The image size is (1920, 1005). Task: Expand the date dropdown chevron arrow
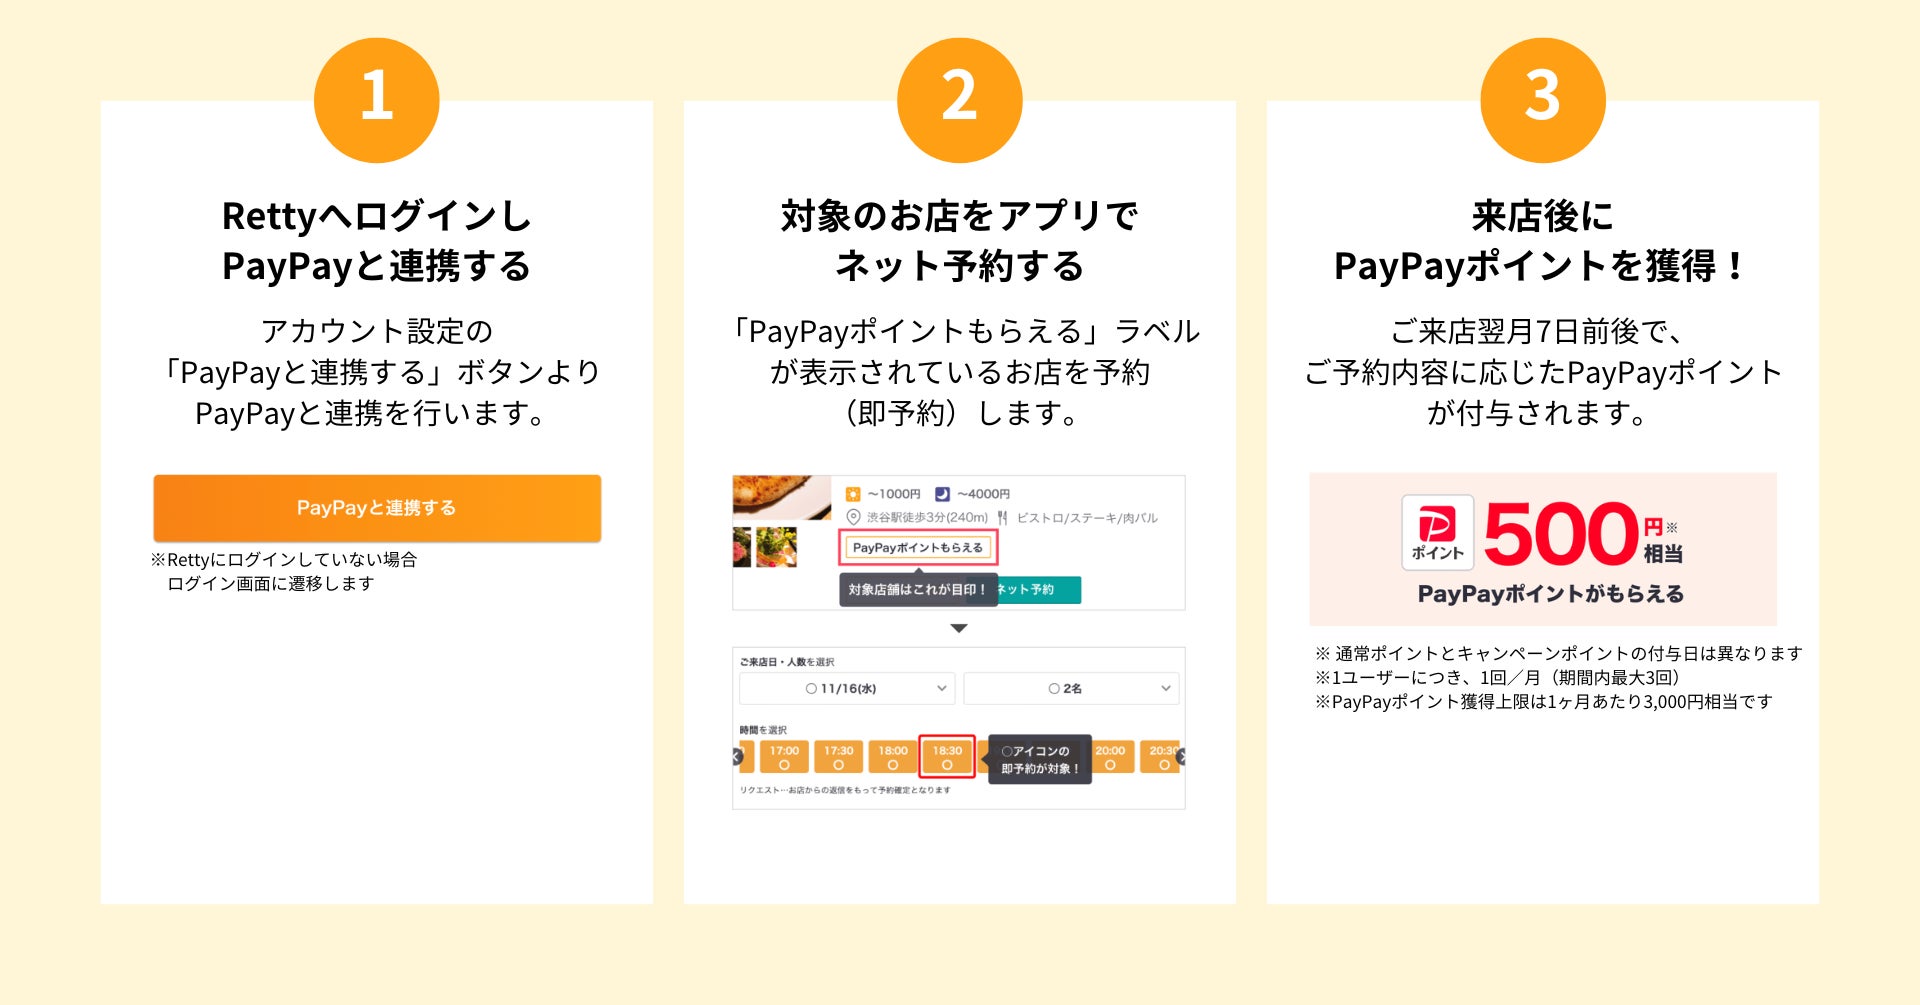click(x=941, y=688)
